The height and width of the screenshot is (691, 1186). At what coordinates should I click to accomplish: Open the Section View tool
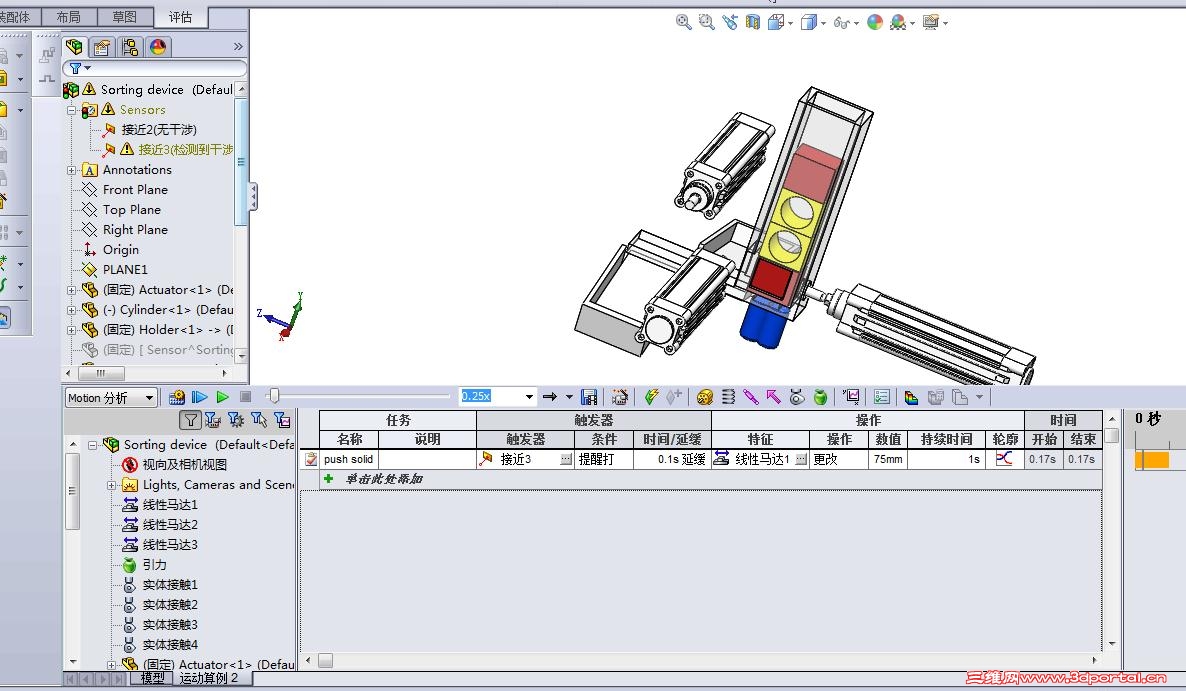(x=753, y=22)
